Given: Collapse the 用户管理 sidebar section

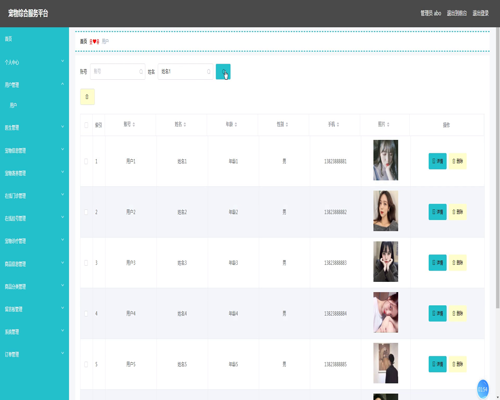Looking at the screenshot, I should [34, 85].
